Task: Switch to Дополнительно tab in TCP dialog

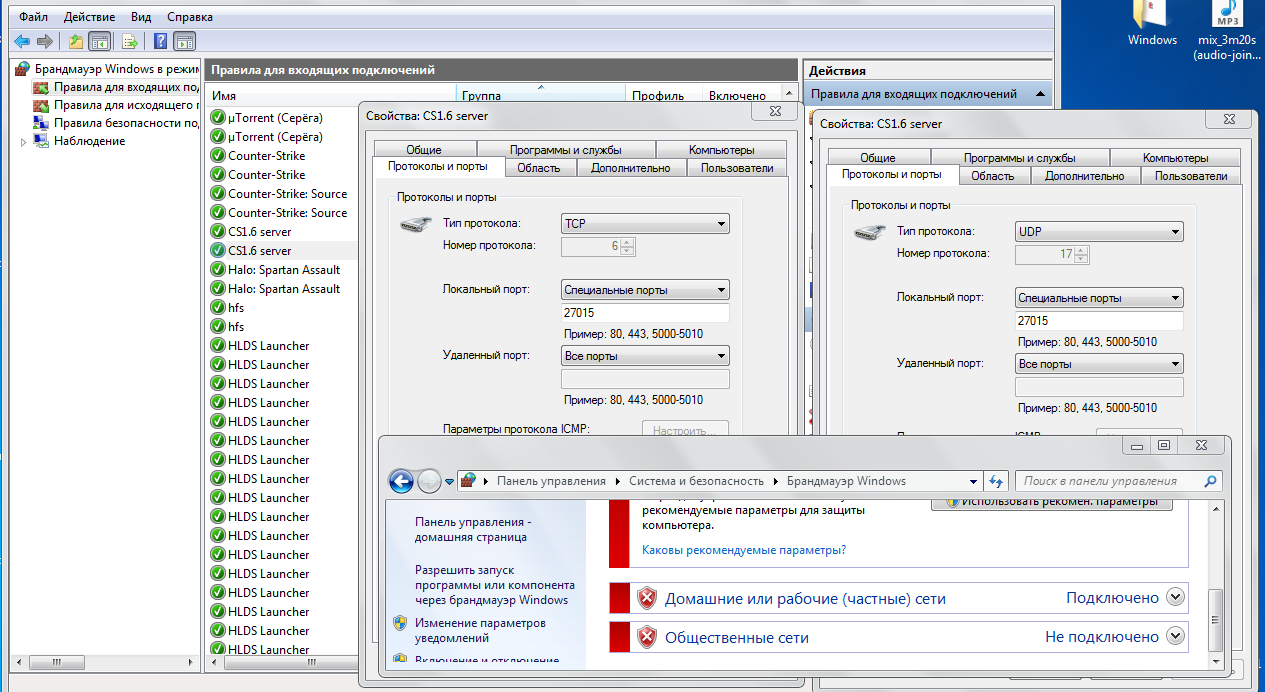Action: tap(631, 168)
